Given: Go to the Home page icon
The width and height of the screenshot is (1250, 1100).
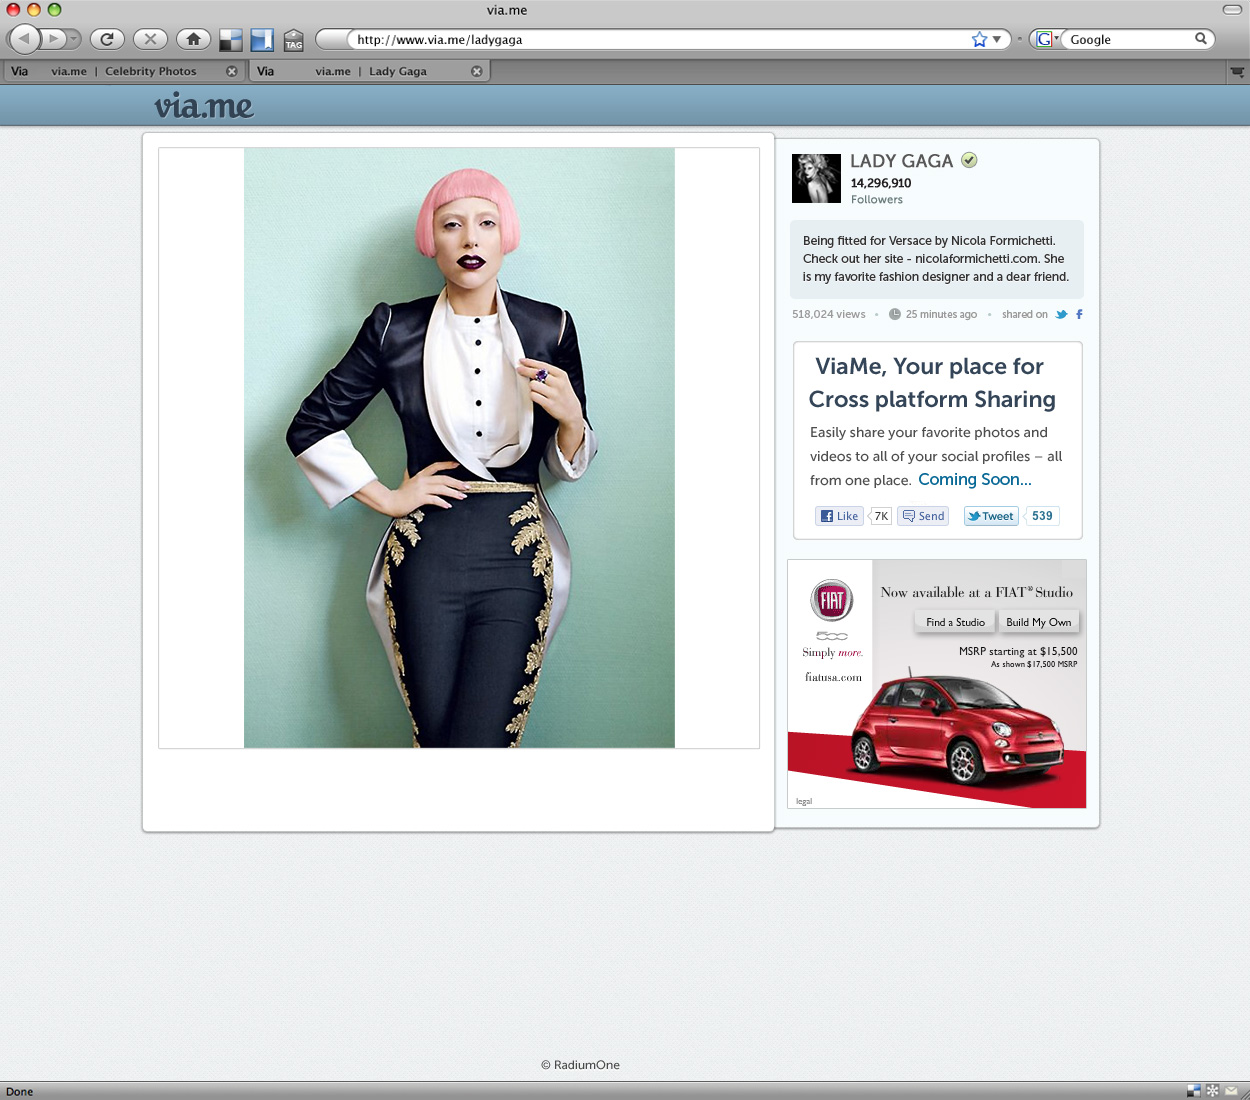Looking at the screenshot, I should click(x=193, y=39).
